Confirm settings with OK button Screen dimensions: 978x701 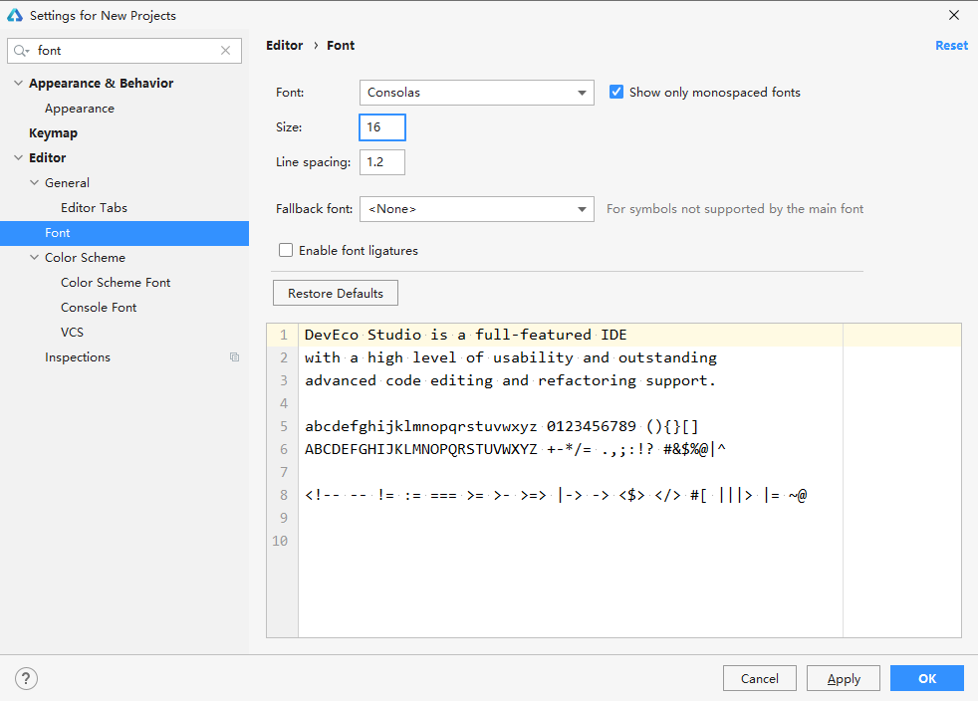[927, 679]
